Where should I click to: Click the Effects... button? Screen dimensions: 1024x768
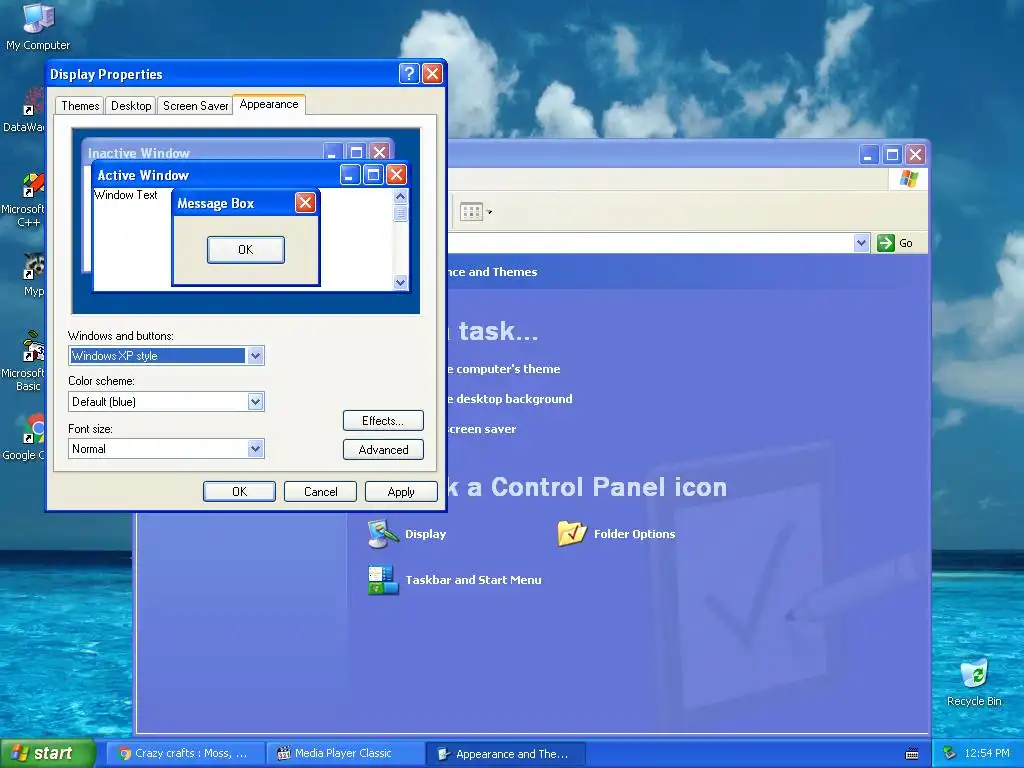pos(383,421)
